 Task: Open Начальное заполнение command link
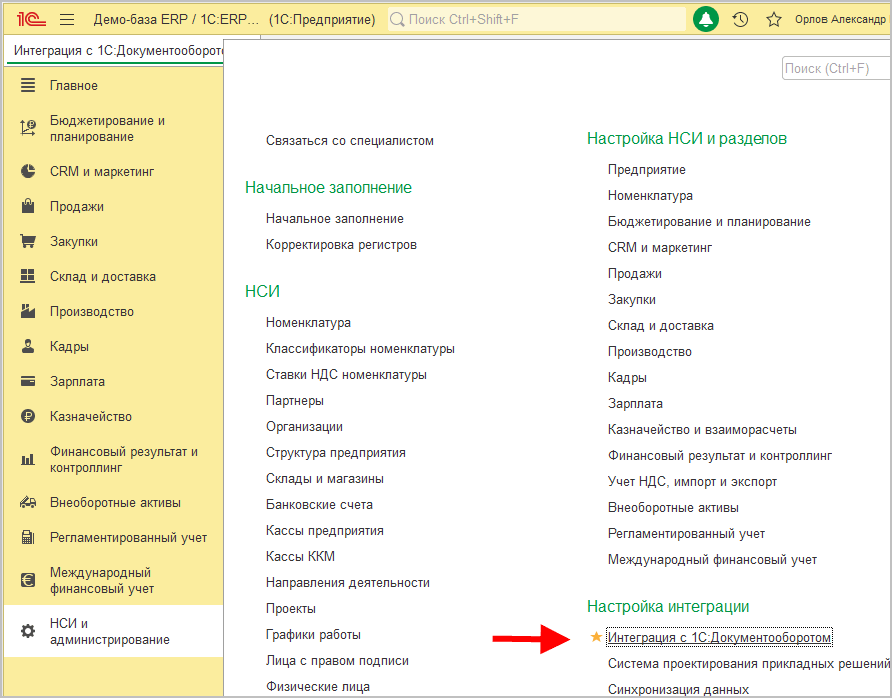(x=334, y=218)
